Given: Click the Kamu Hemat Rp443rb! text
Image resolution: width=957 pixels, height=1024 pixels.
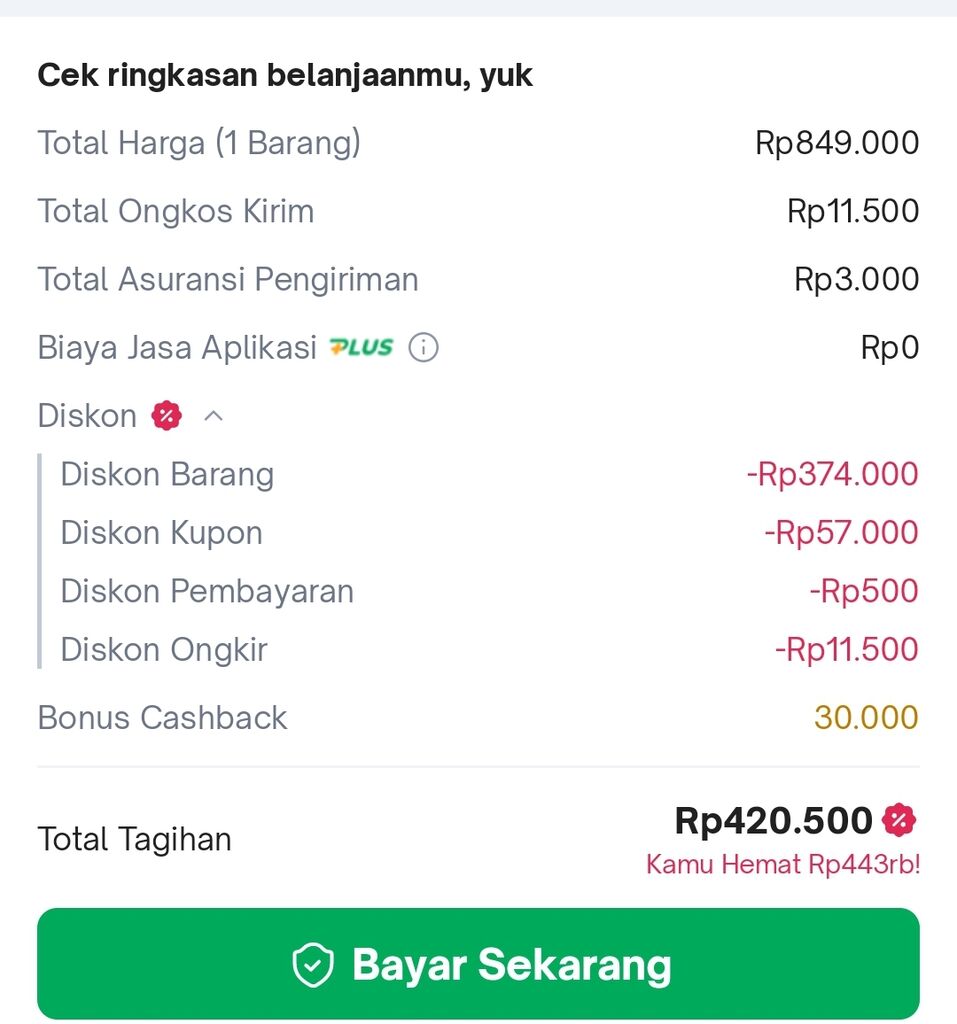Looking at the screenshot, I should [783, 864].
